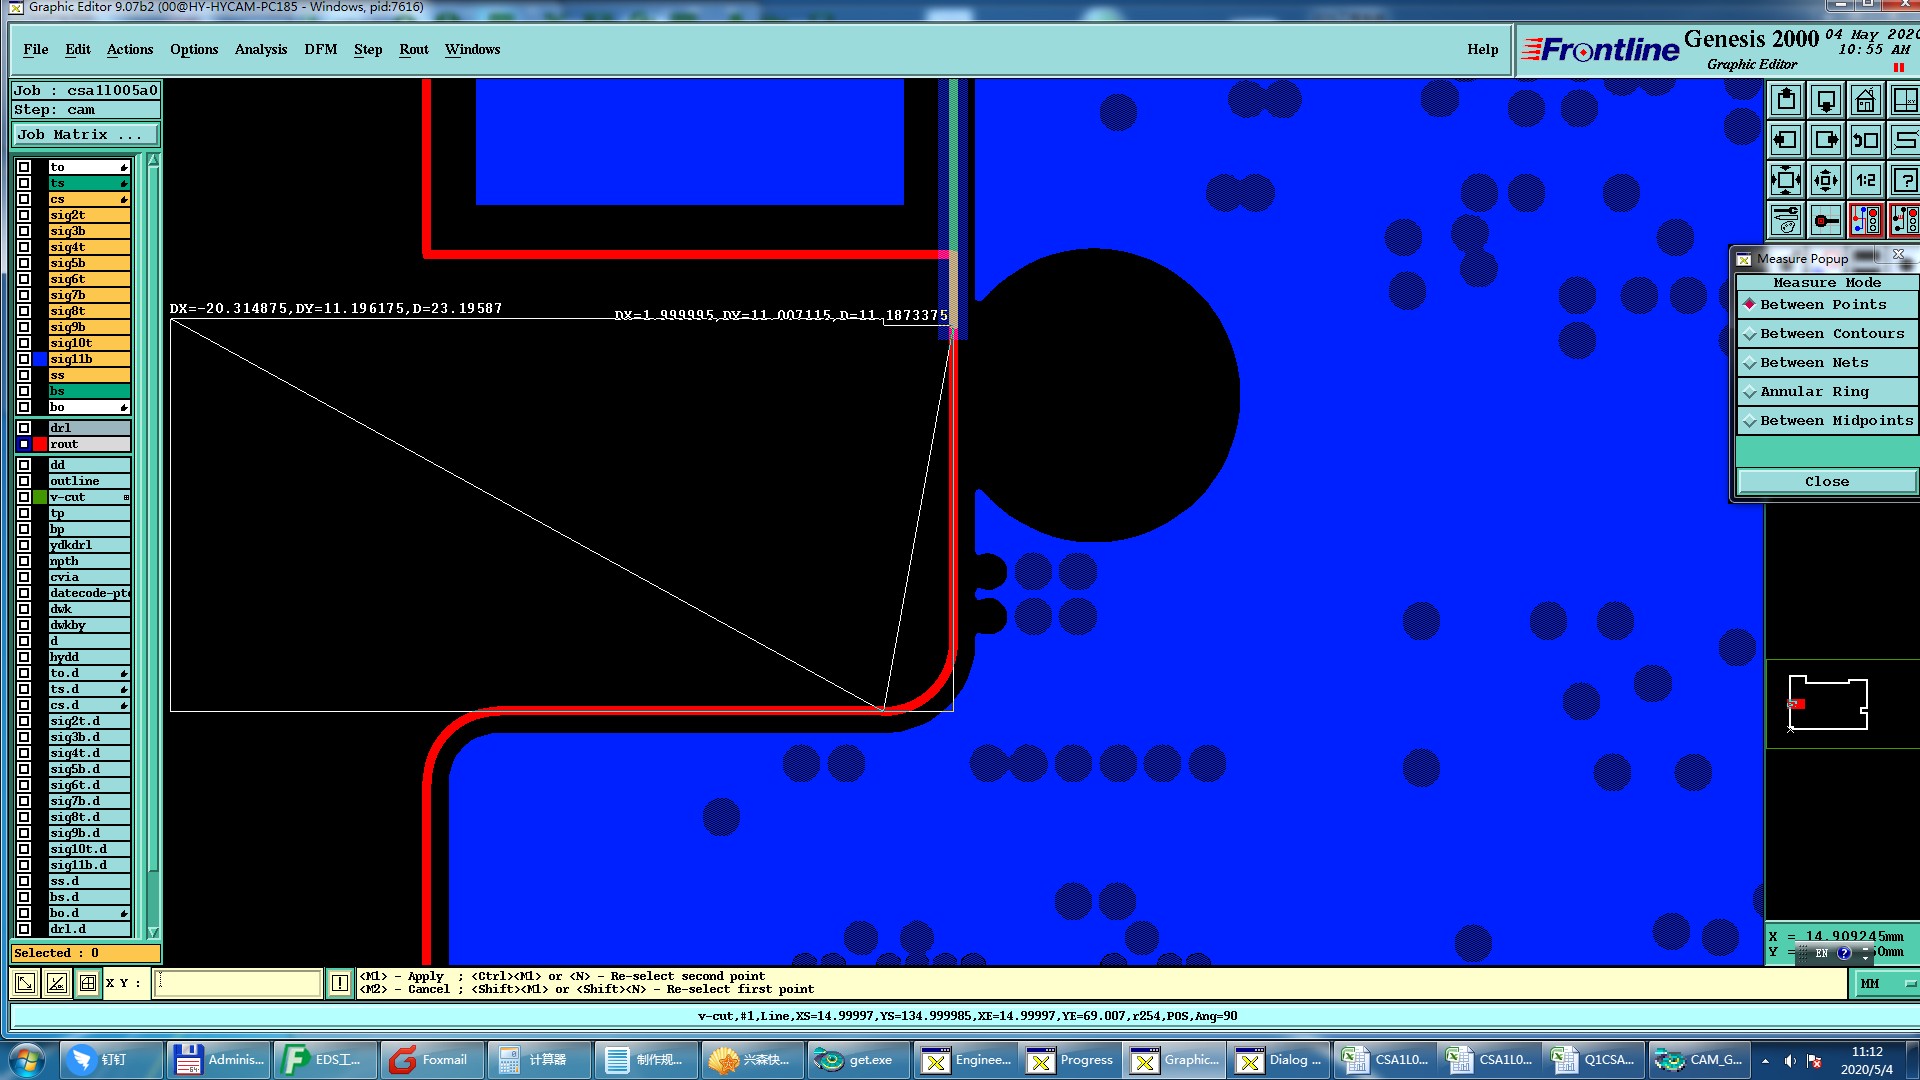Click the pan left arrow icon
Screen dimensions: 1920x1080
tap(1786, 141)
